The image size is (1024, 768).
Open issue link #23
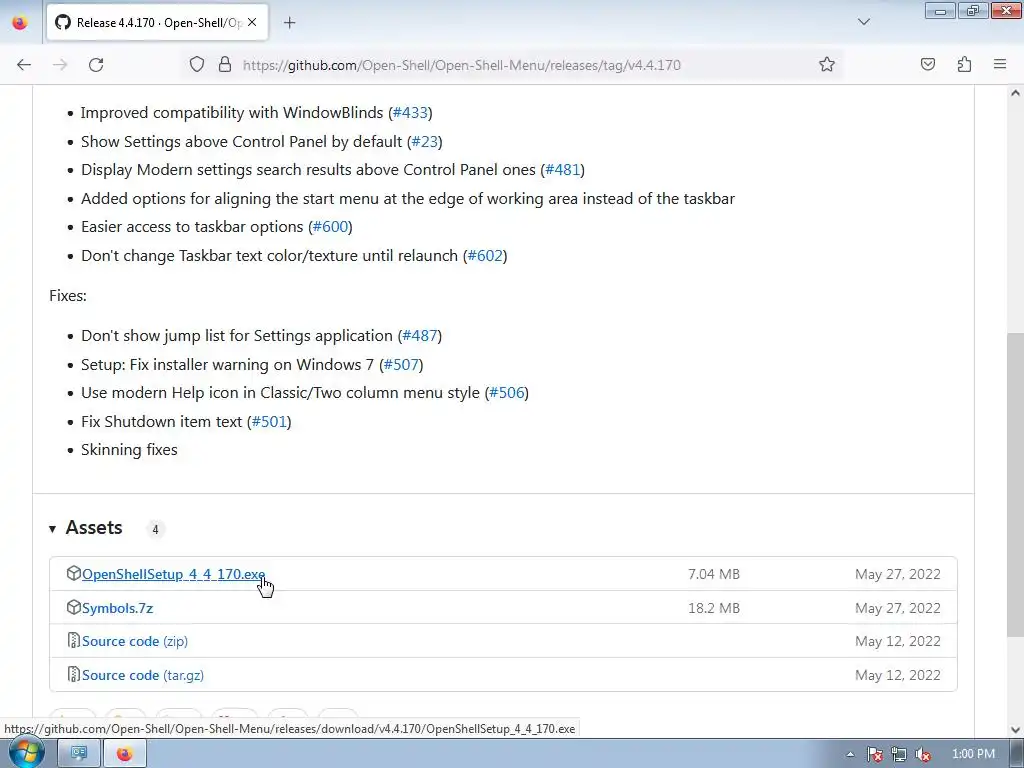pyautogui.click(x=424, y=142)
